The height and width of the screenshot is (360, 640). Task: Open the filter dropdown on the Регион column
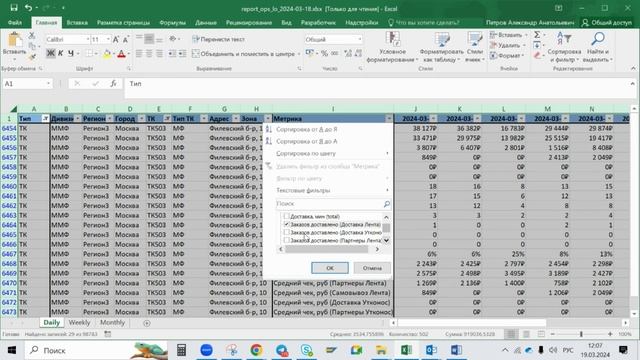point(109,119)
